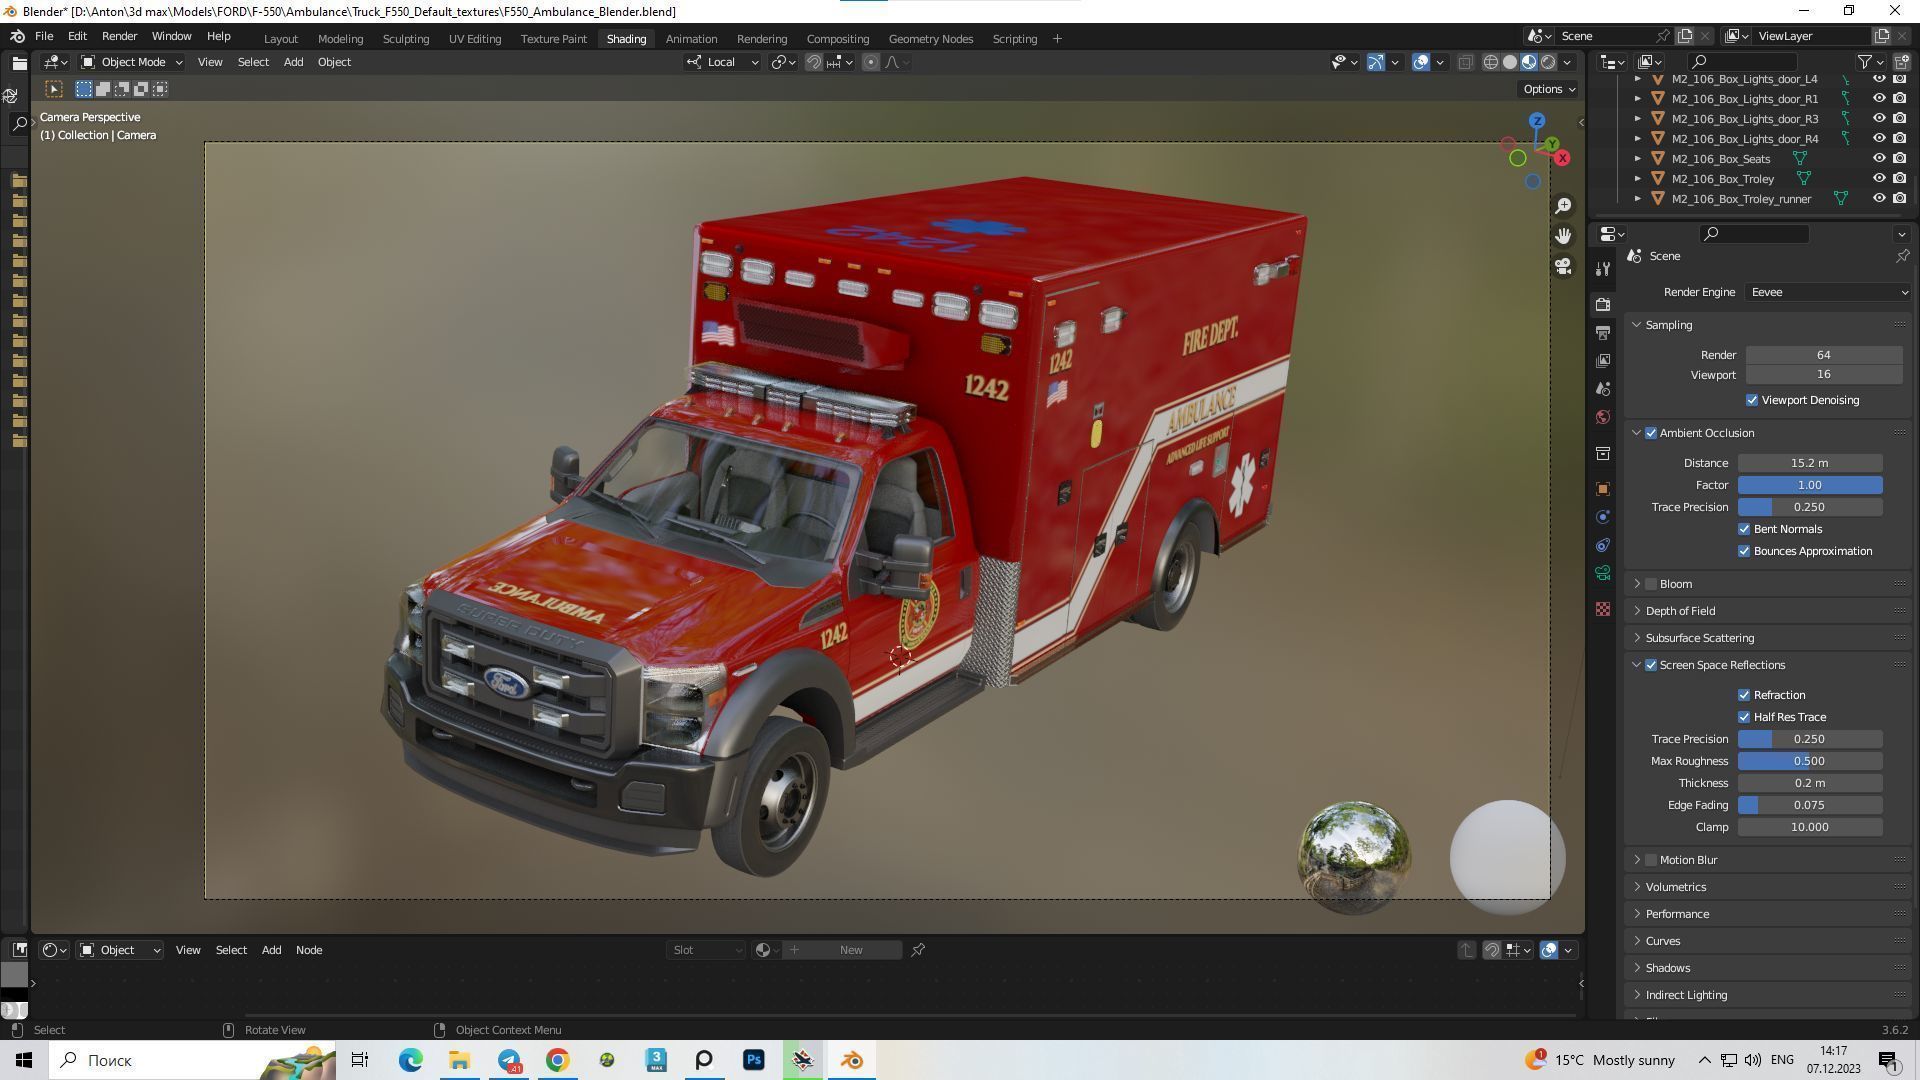This screenshot has width=1920, height=1080.
Task: Adjust the Max Roughness slider
Action: coord(1810,761)
